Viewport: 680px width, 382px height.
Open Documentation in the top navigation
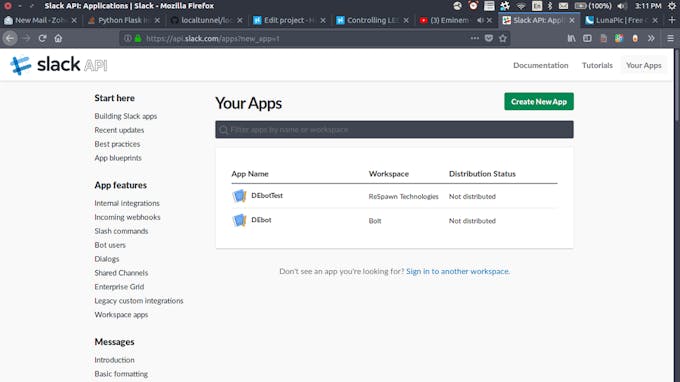click(x=540, y=65)
